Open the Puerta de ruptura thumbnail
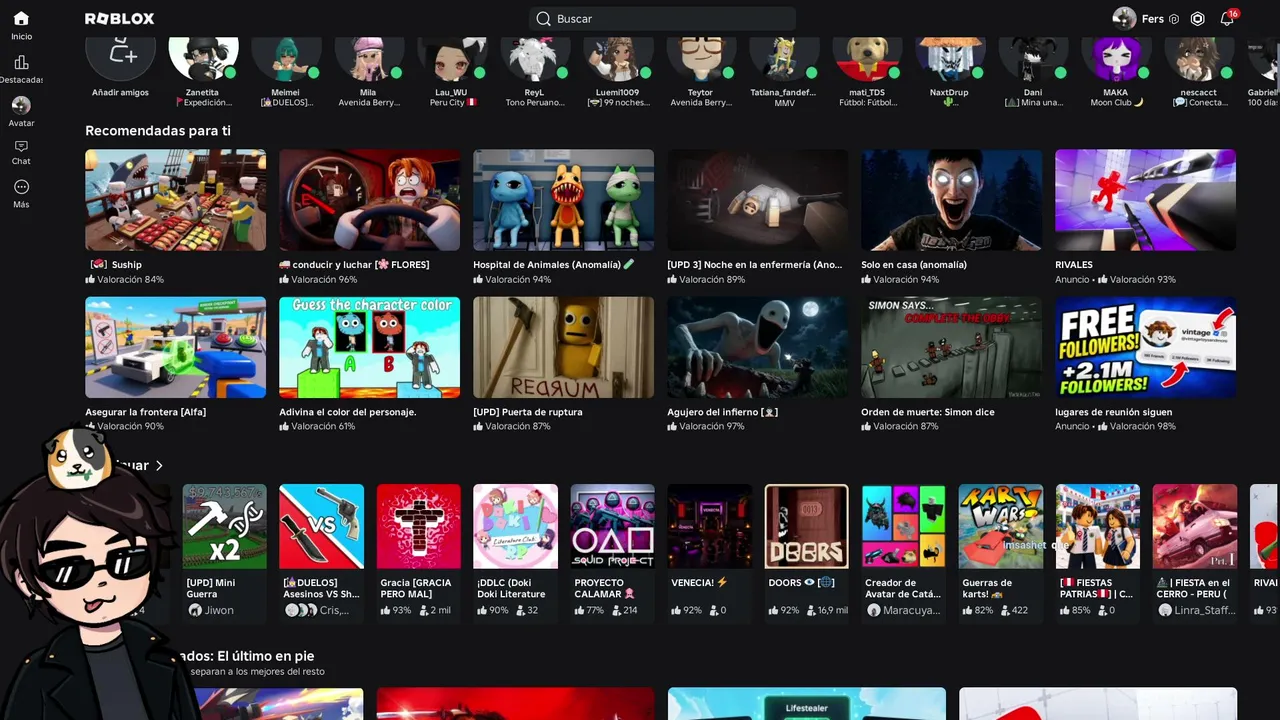The width and height of the screenshot is (1280, 720). click(x=563, y=347)
